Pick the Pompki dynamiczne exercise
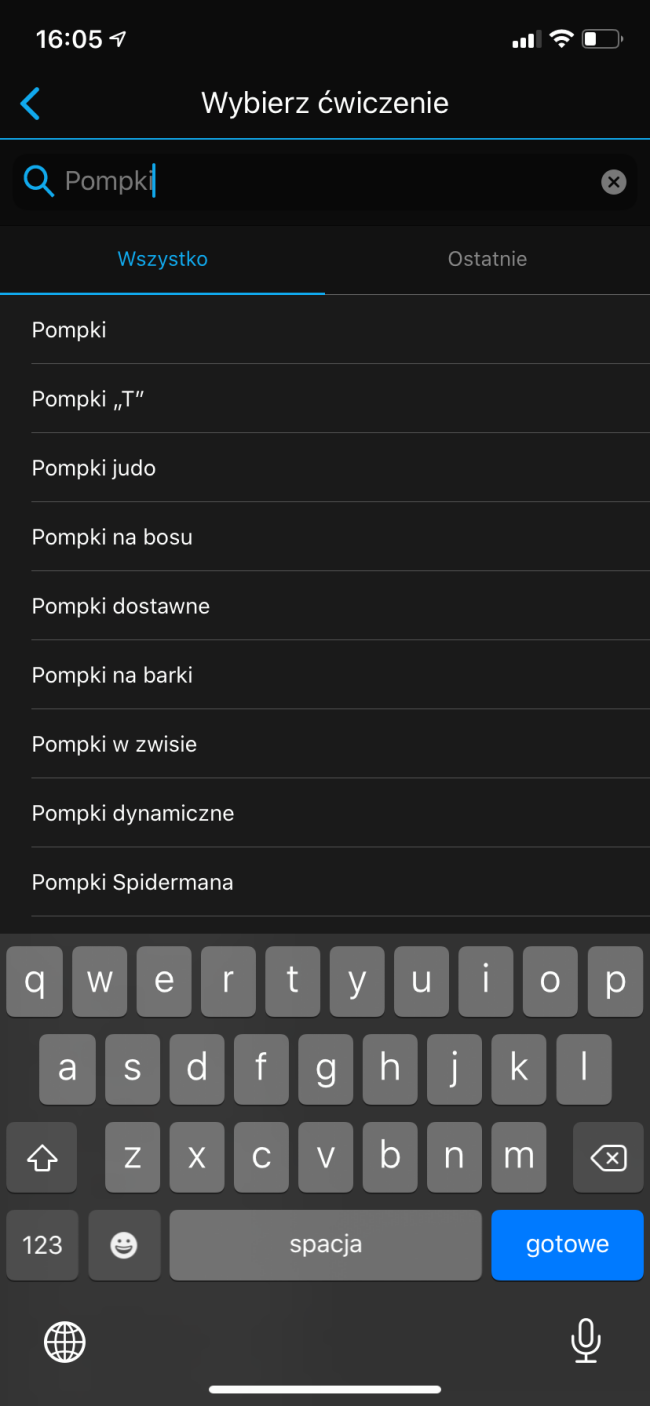 pyautogui.click(x=325, y=813)
